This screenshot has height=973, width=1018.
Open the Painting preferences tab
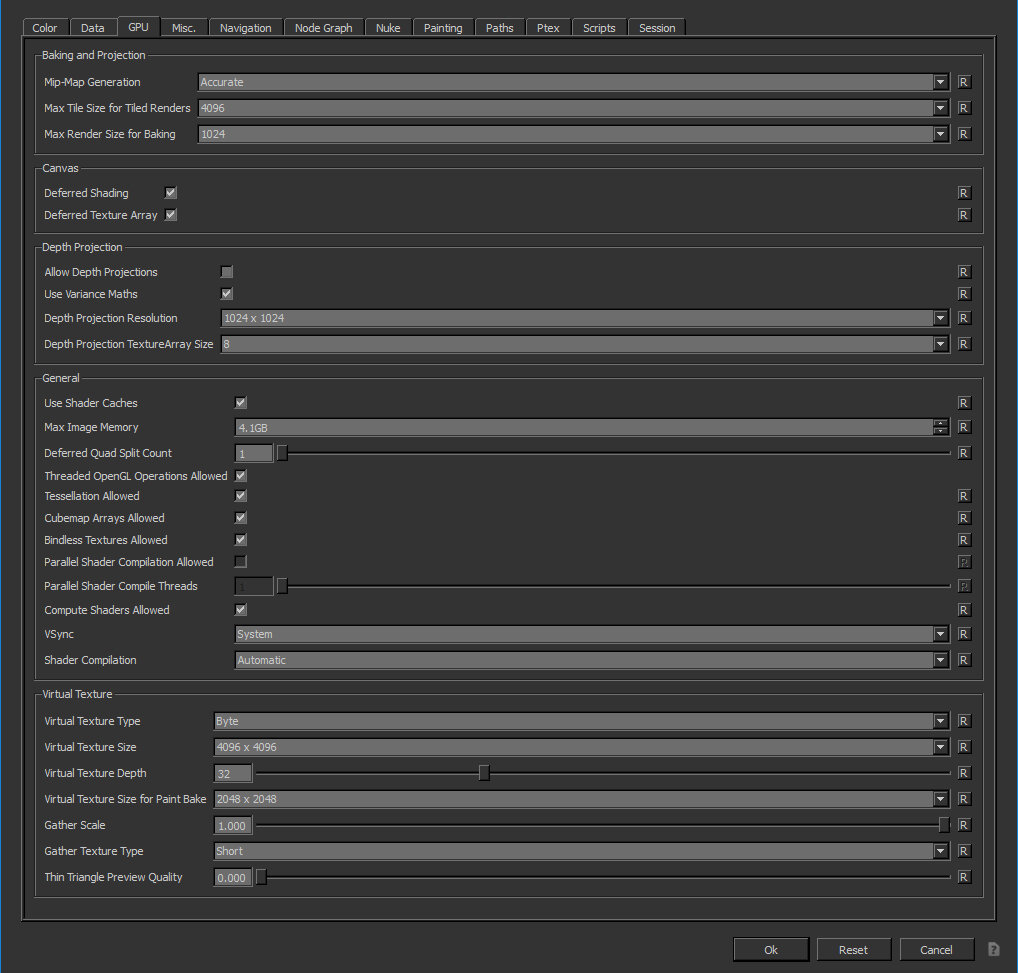[443, 28]
